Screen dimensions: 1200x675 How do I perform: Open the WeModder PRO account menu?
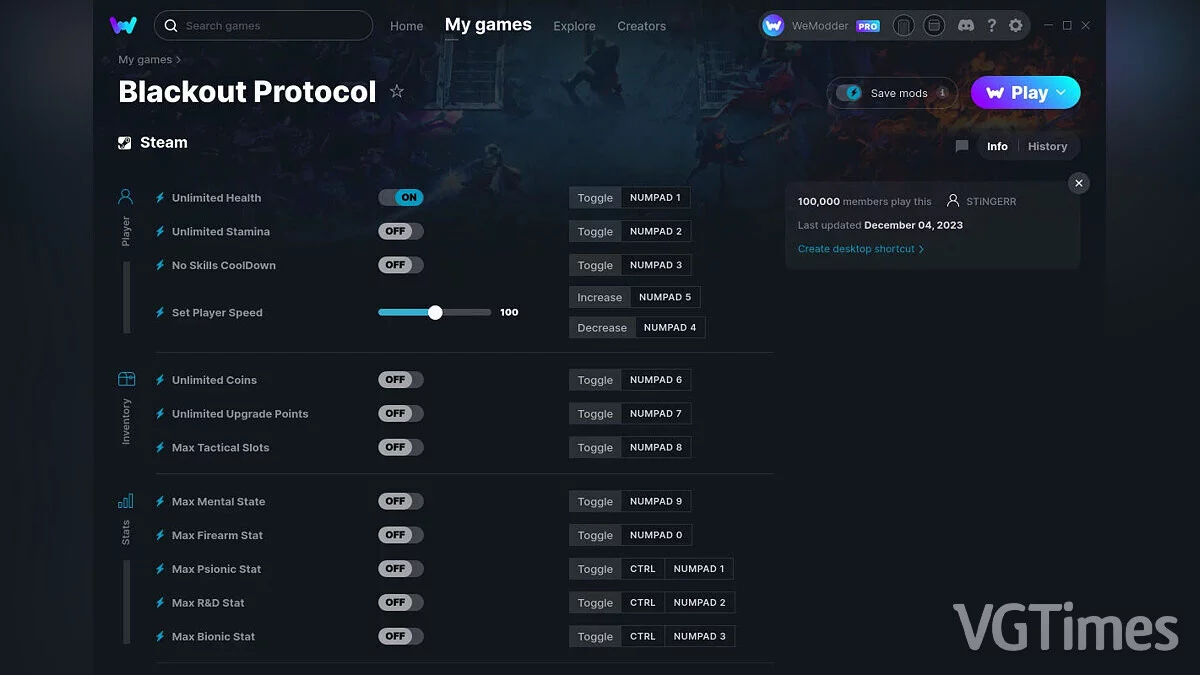[820, 26]
